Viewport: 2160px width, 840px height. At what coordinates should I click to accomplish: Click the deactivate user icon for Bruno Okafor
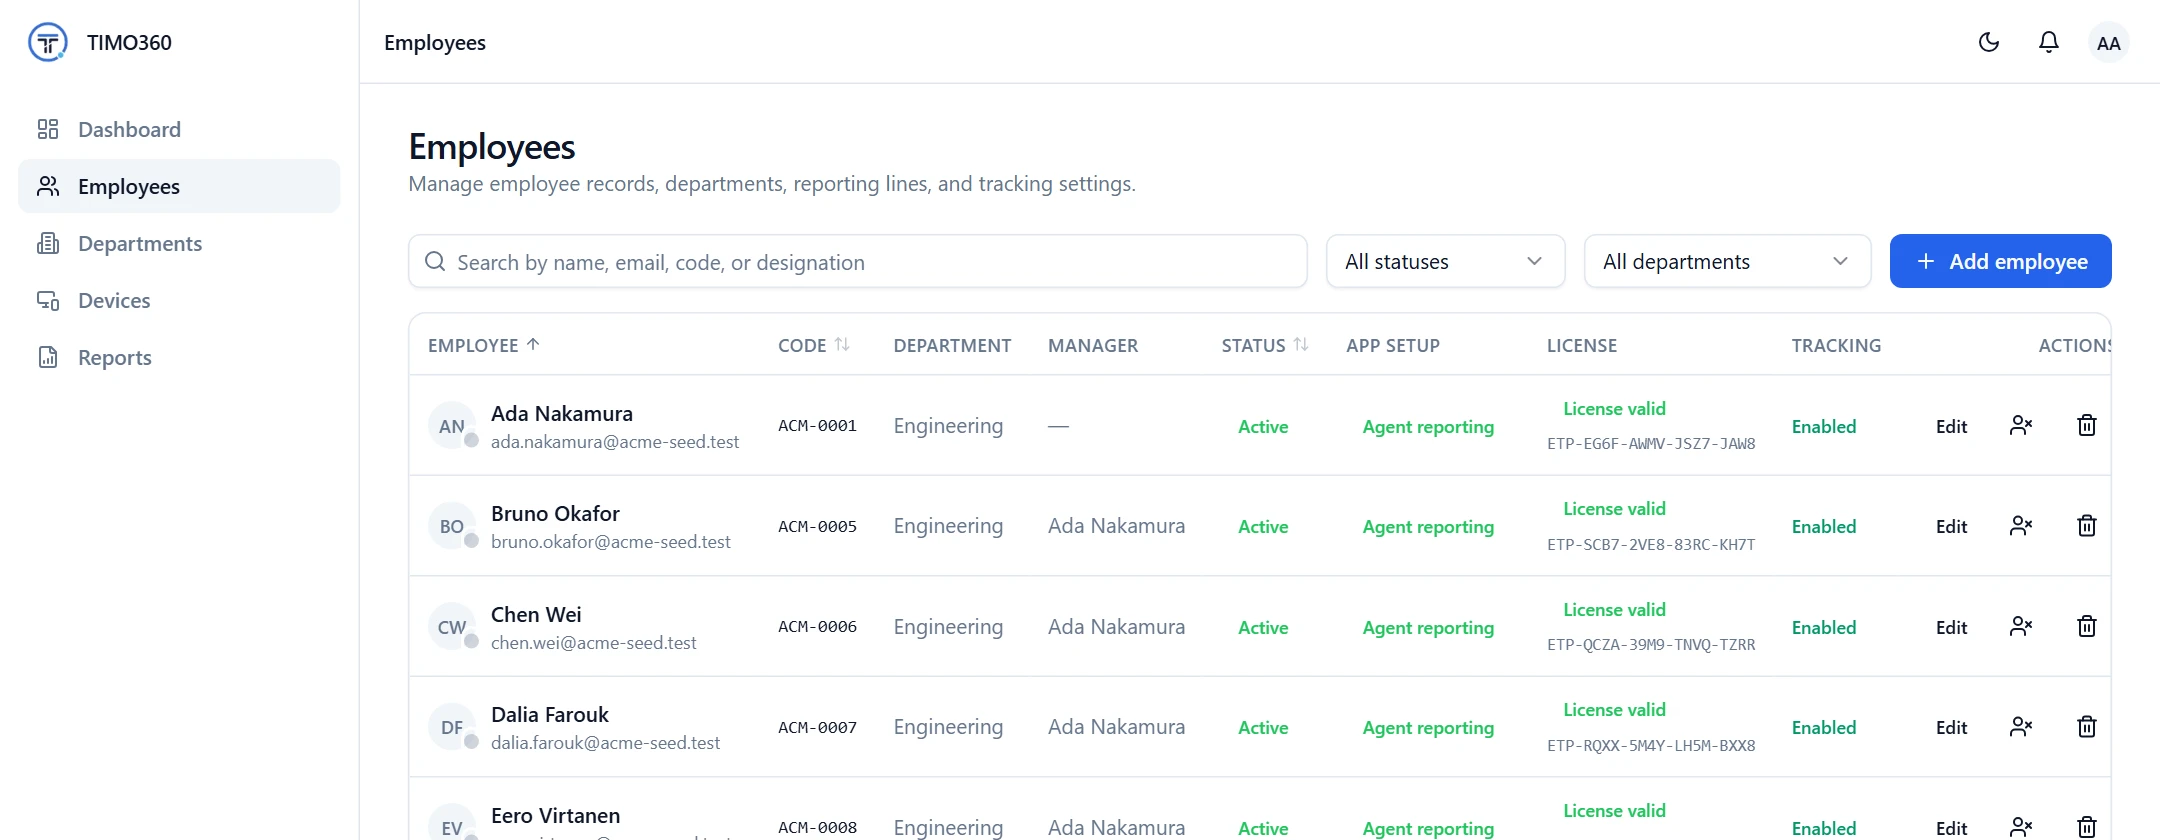click(x=2021, y=526)
